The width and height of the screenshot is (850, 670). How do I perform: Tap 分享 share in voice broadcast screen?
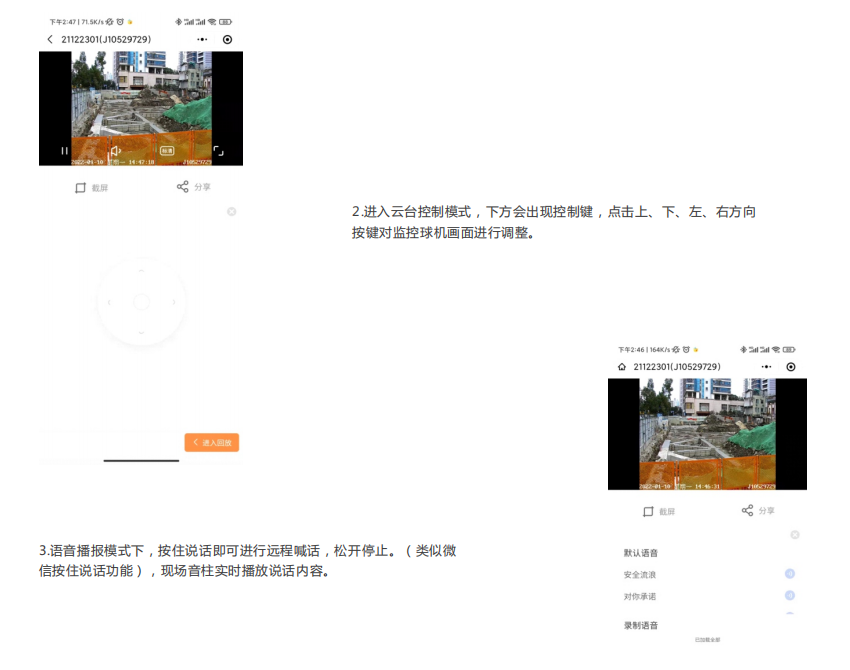pos(758,510)
